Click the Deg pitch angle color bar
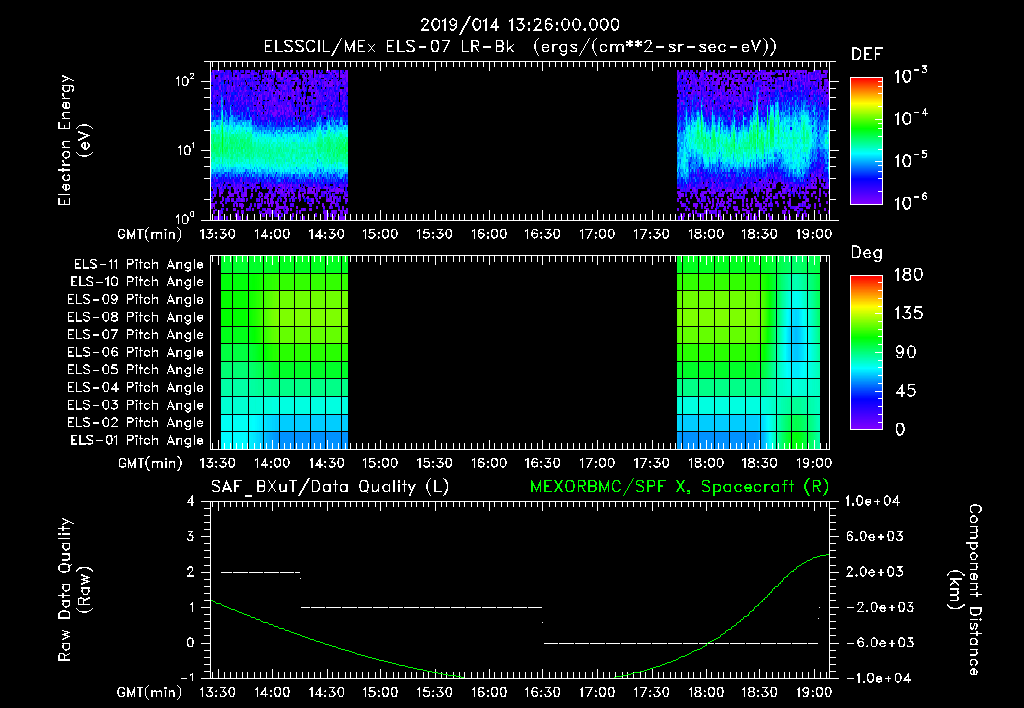Viewport: 1024px width, 708px height. coord(866,352)
